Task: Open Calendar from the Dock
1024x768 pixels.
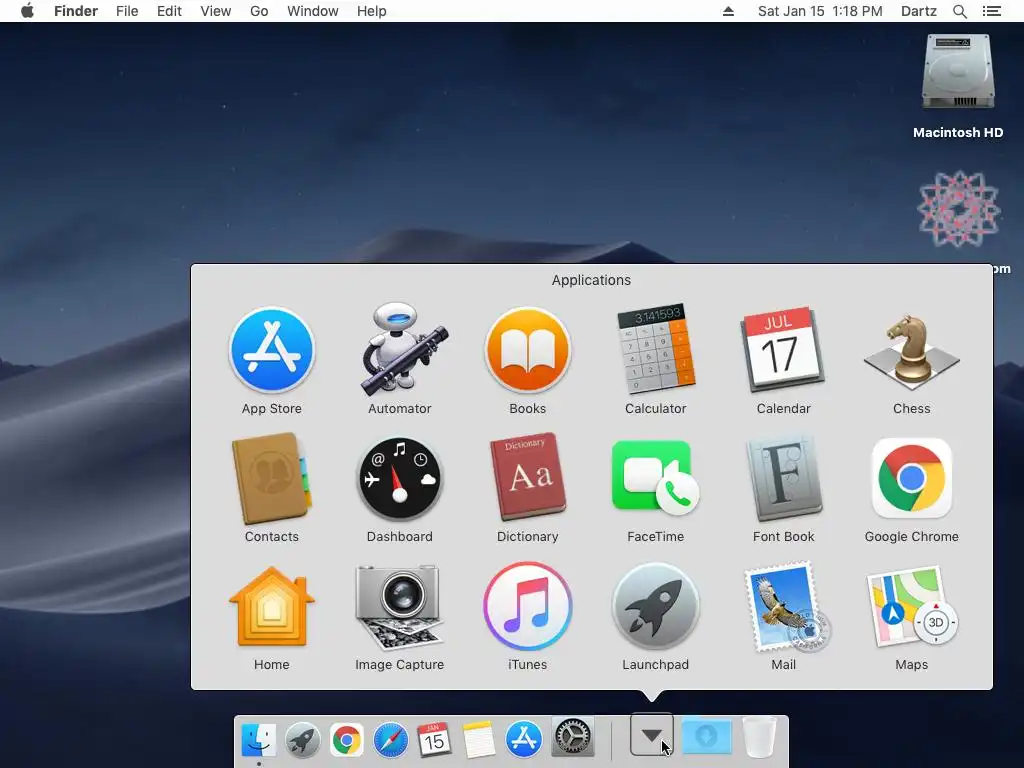Action: tap(434, 741)
